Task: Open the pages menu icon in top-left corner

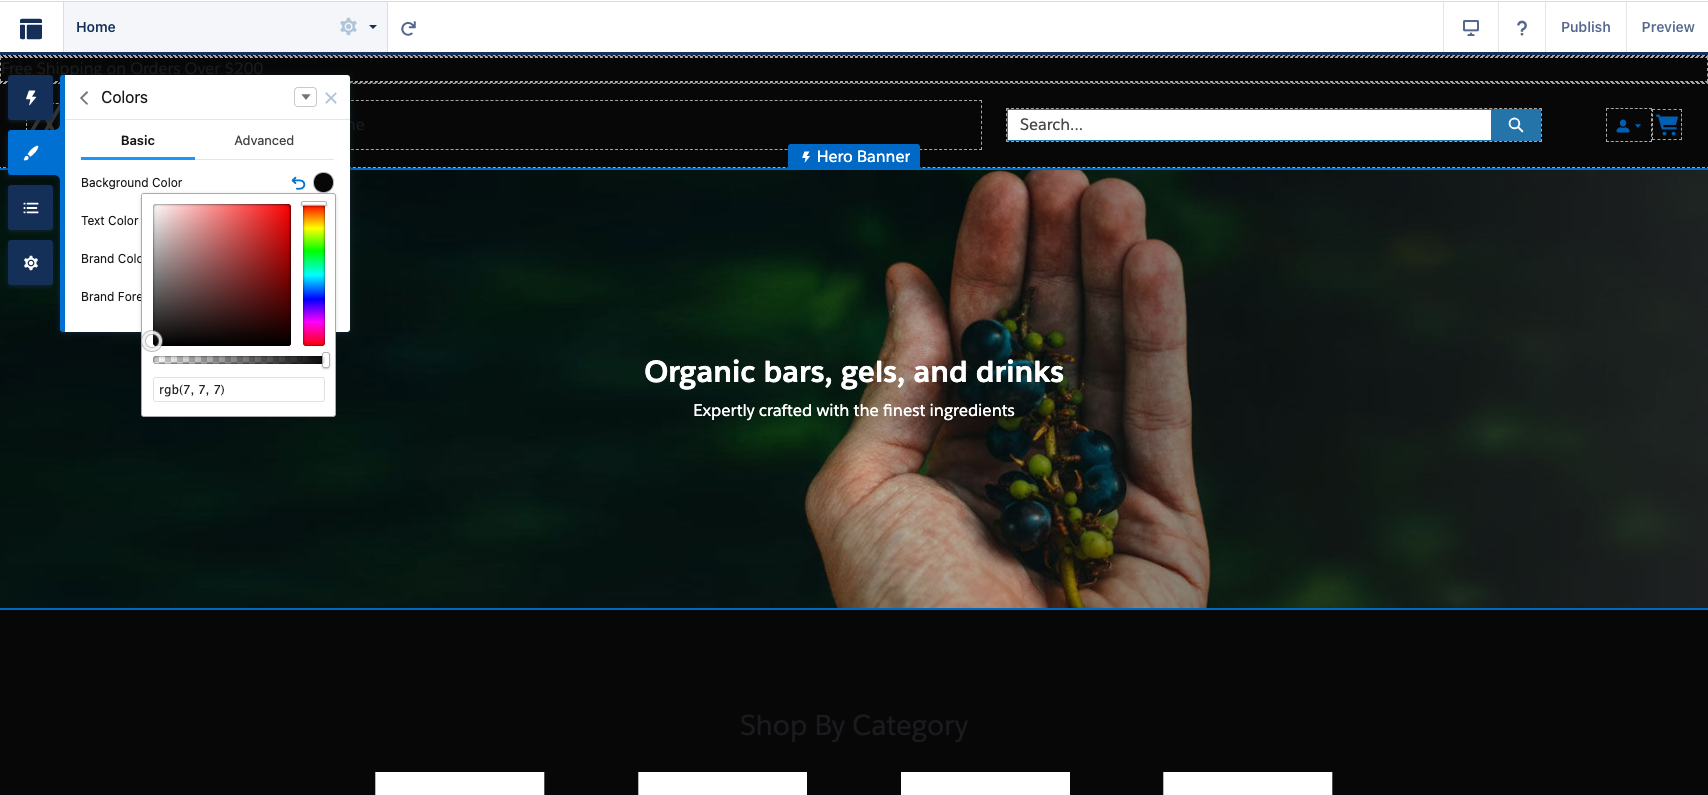Action: pos(31,28)
